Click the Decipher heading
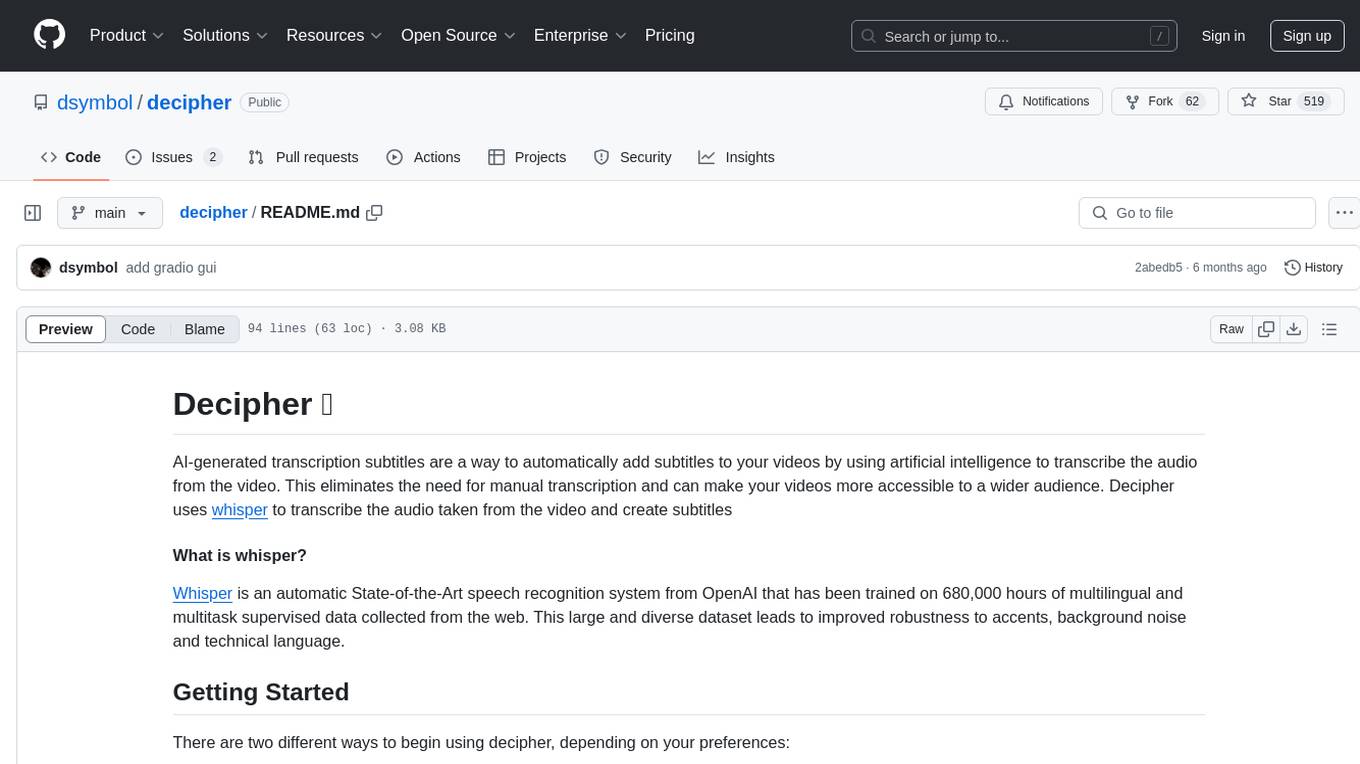The width and height of the screenshot is (1360, 764). pyautogui.click(x=253, y=403)
